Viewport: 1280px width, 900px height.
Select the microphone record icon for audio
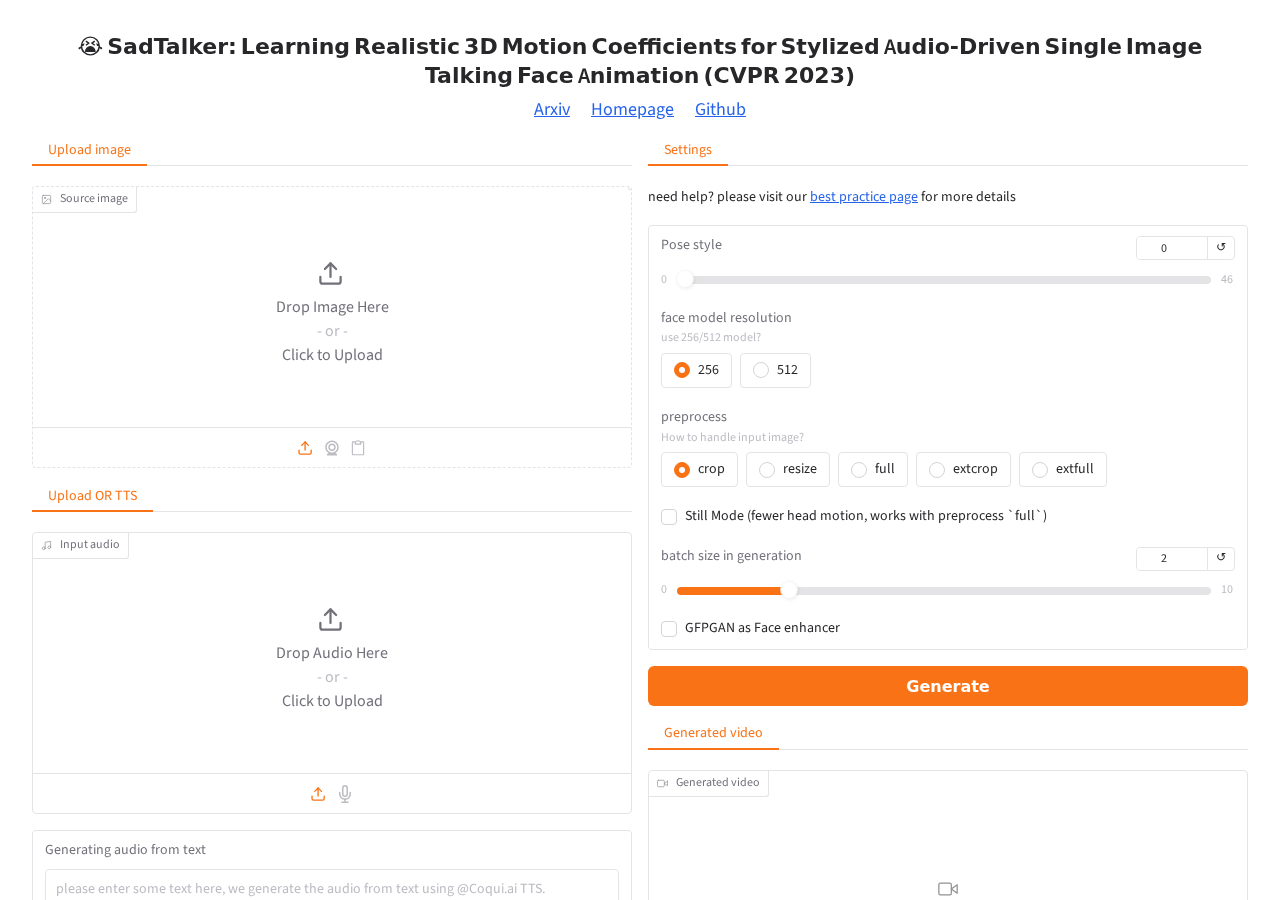click(345, 794)
